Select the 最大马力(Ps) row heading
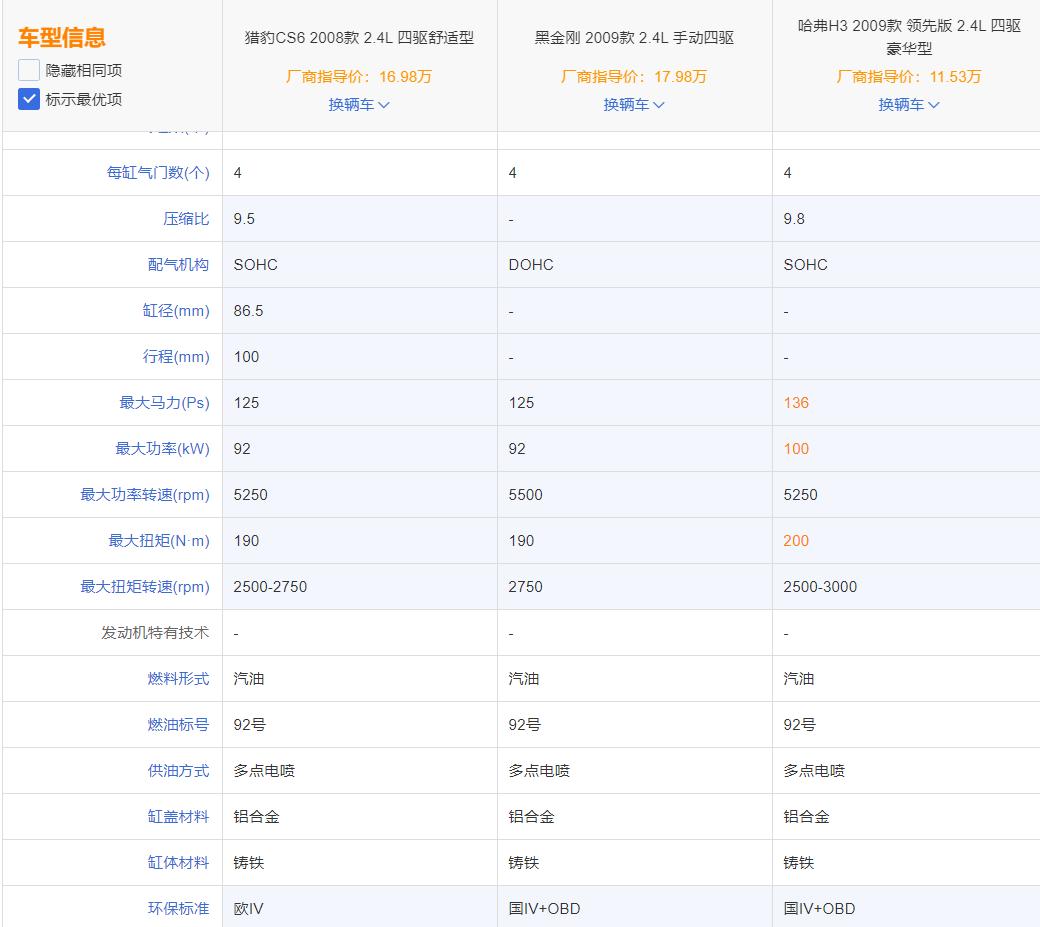Image resolution: width=1040 pixels, height=927 pixels. pos(168,402)
